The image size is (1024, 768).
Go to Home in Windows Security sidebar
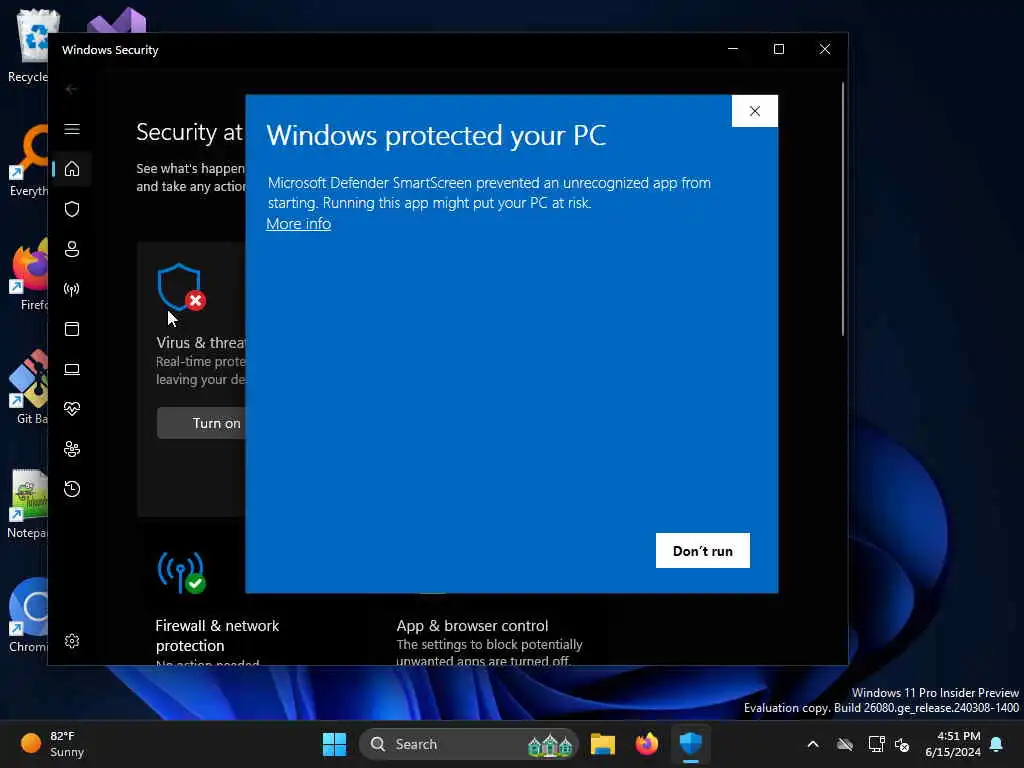(72, 169)
